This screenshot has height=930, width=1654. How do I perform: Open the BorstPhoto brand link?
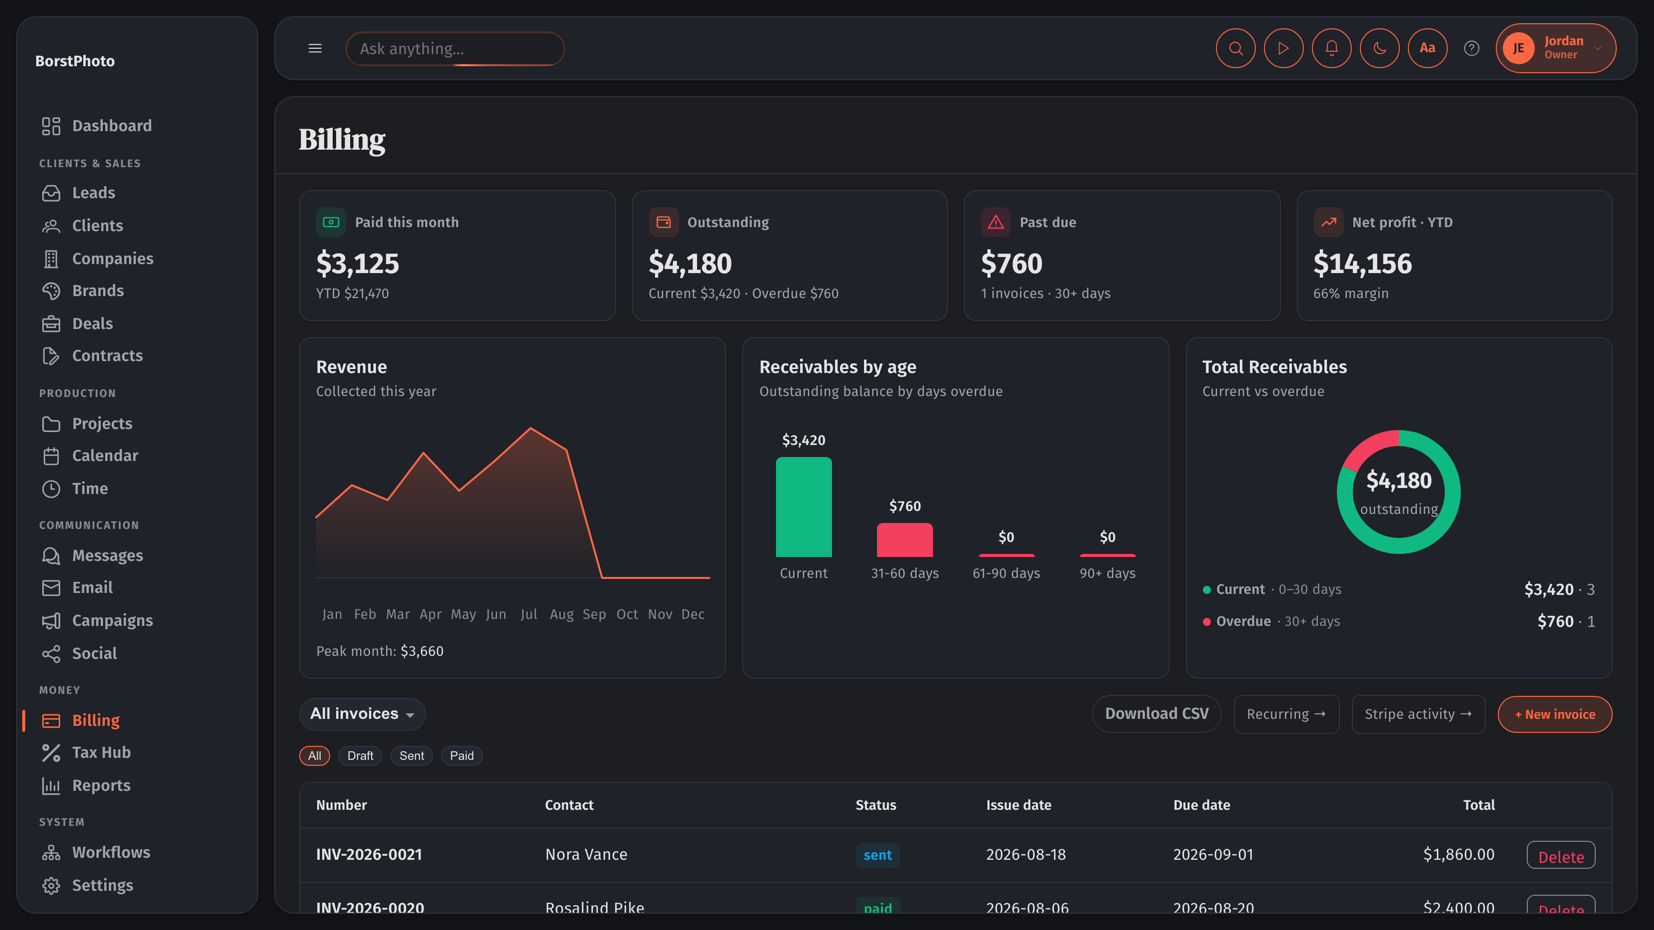[75, 61]
